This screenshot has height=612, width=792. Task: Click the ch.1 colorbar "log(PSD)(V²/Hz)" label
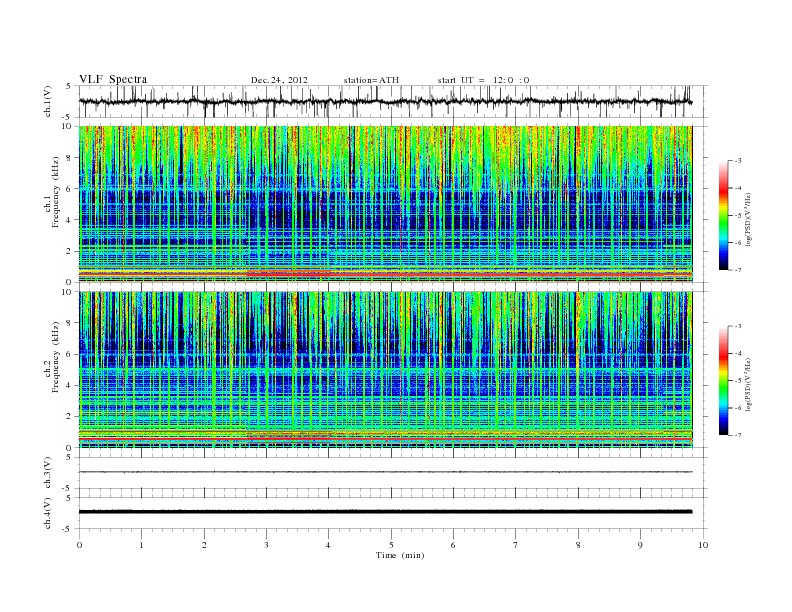[748, 220]
